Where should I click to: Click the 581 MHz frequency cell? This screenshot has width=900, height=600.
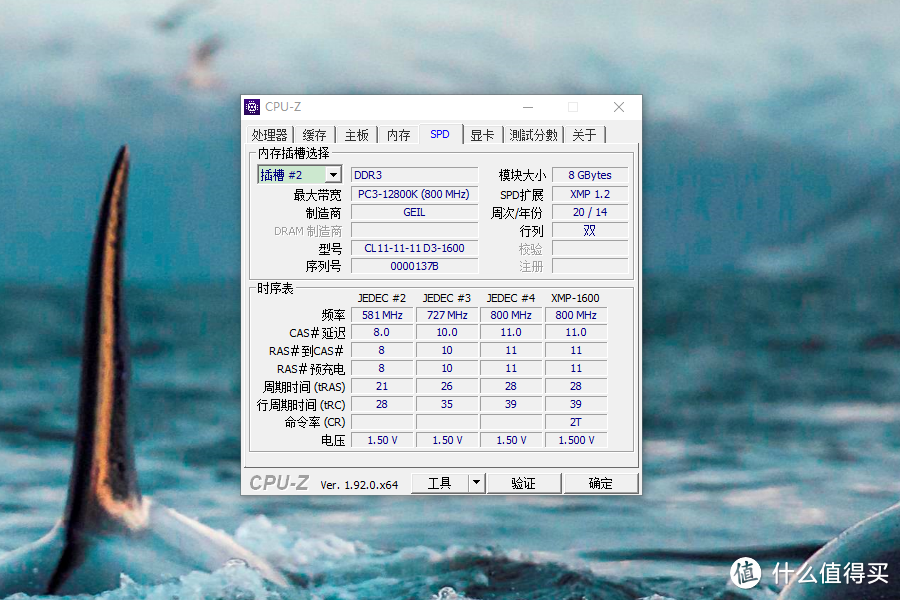[x=382, y=315]
